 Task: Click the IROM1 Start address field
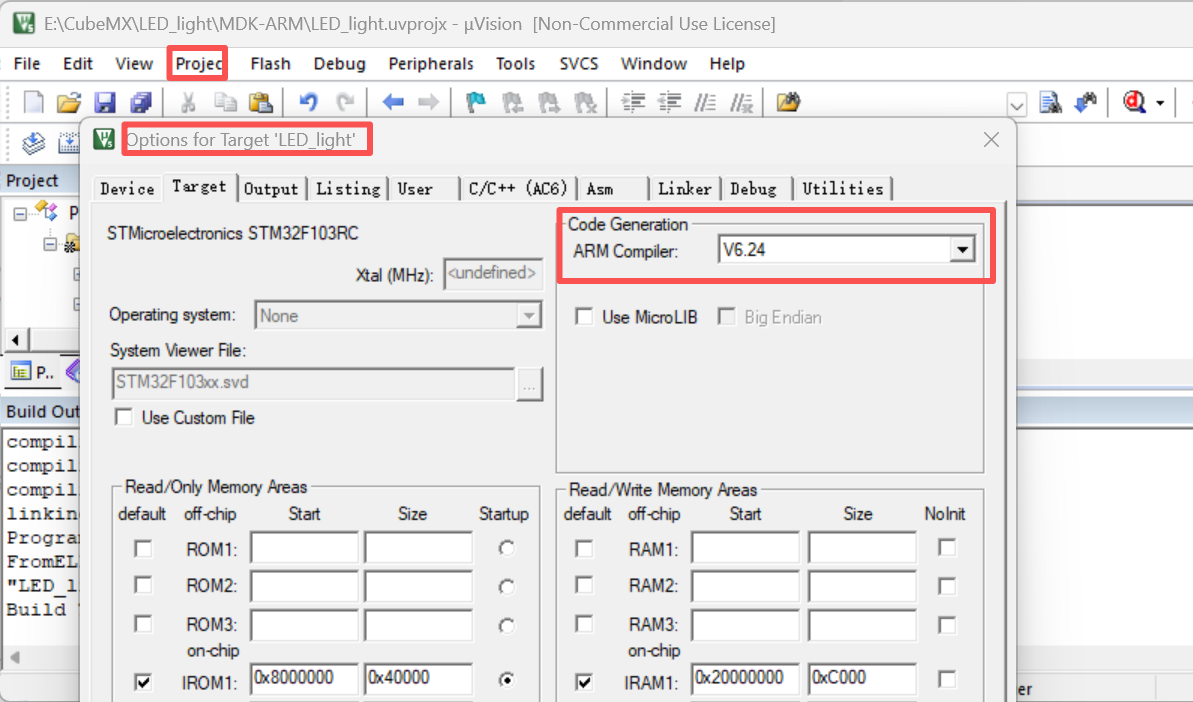coord(304,678)
